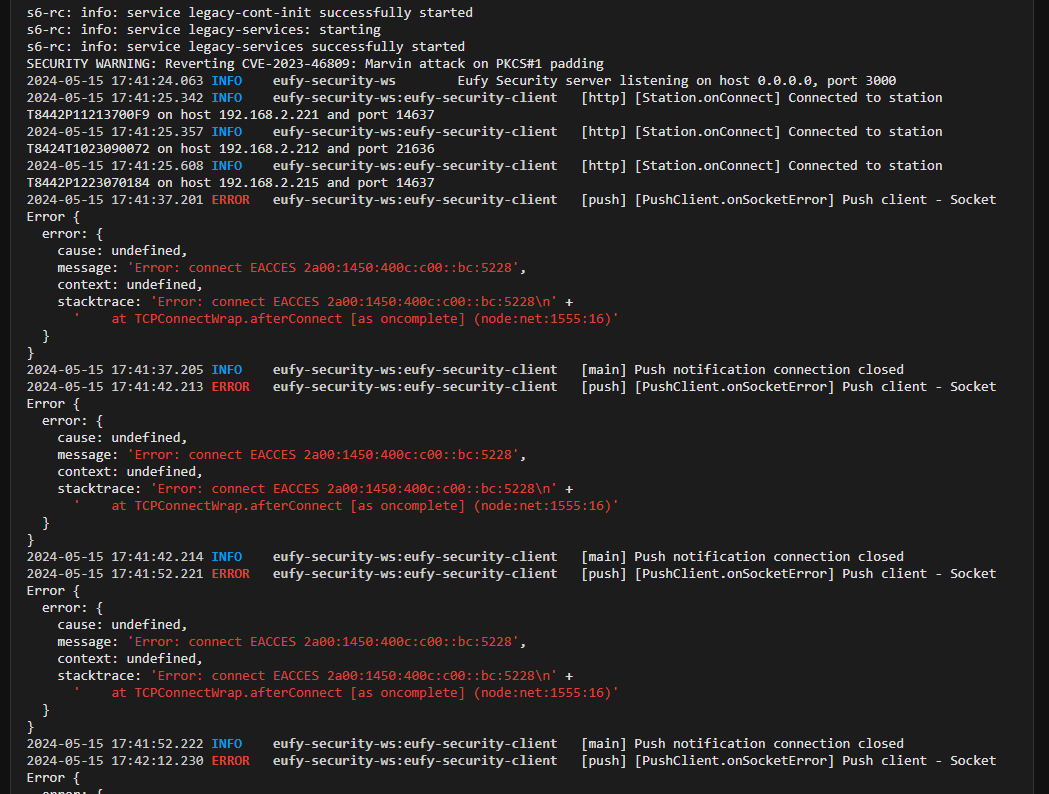1049x794 pixels.
Task: Select timestamp 17:41:52.221
Action: point(157,574)
